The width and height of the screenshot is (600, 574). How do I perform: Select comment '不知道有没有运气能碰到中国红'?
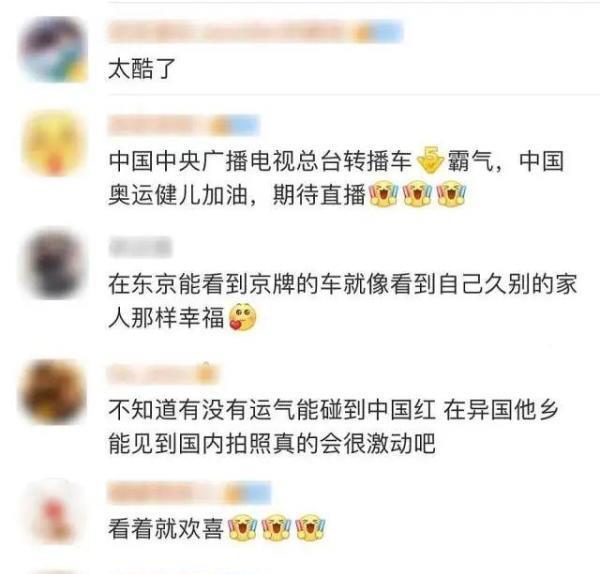(x=333, y=427)
